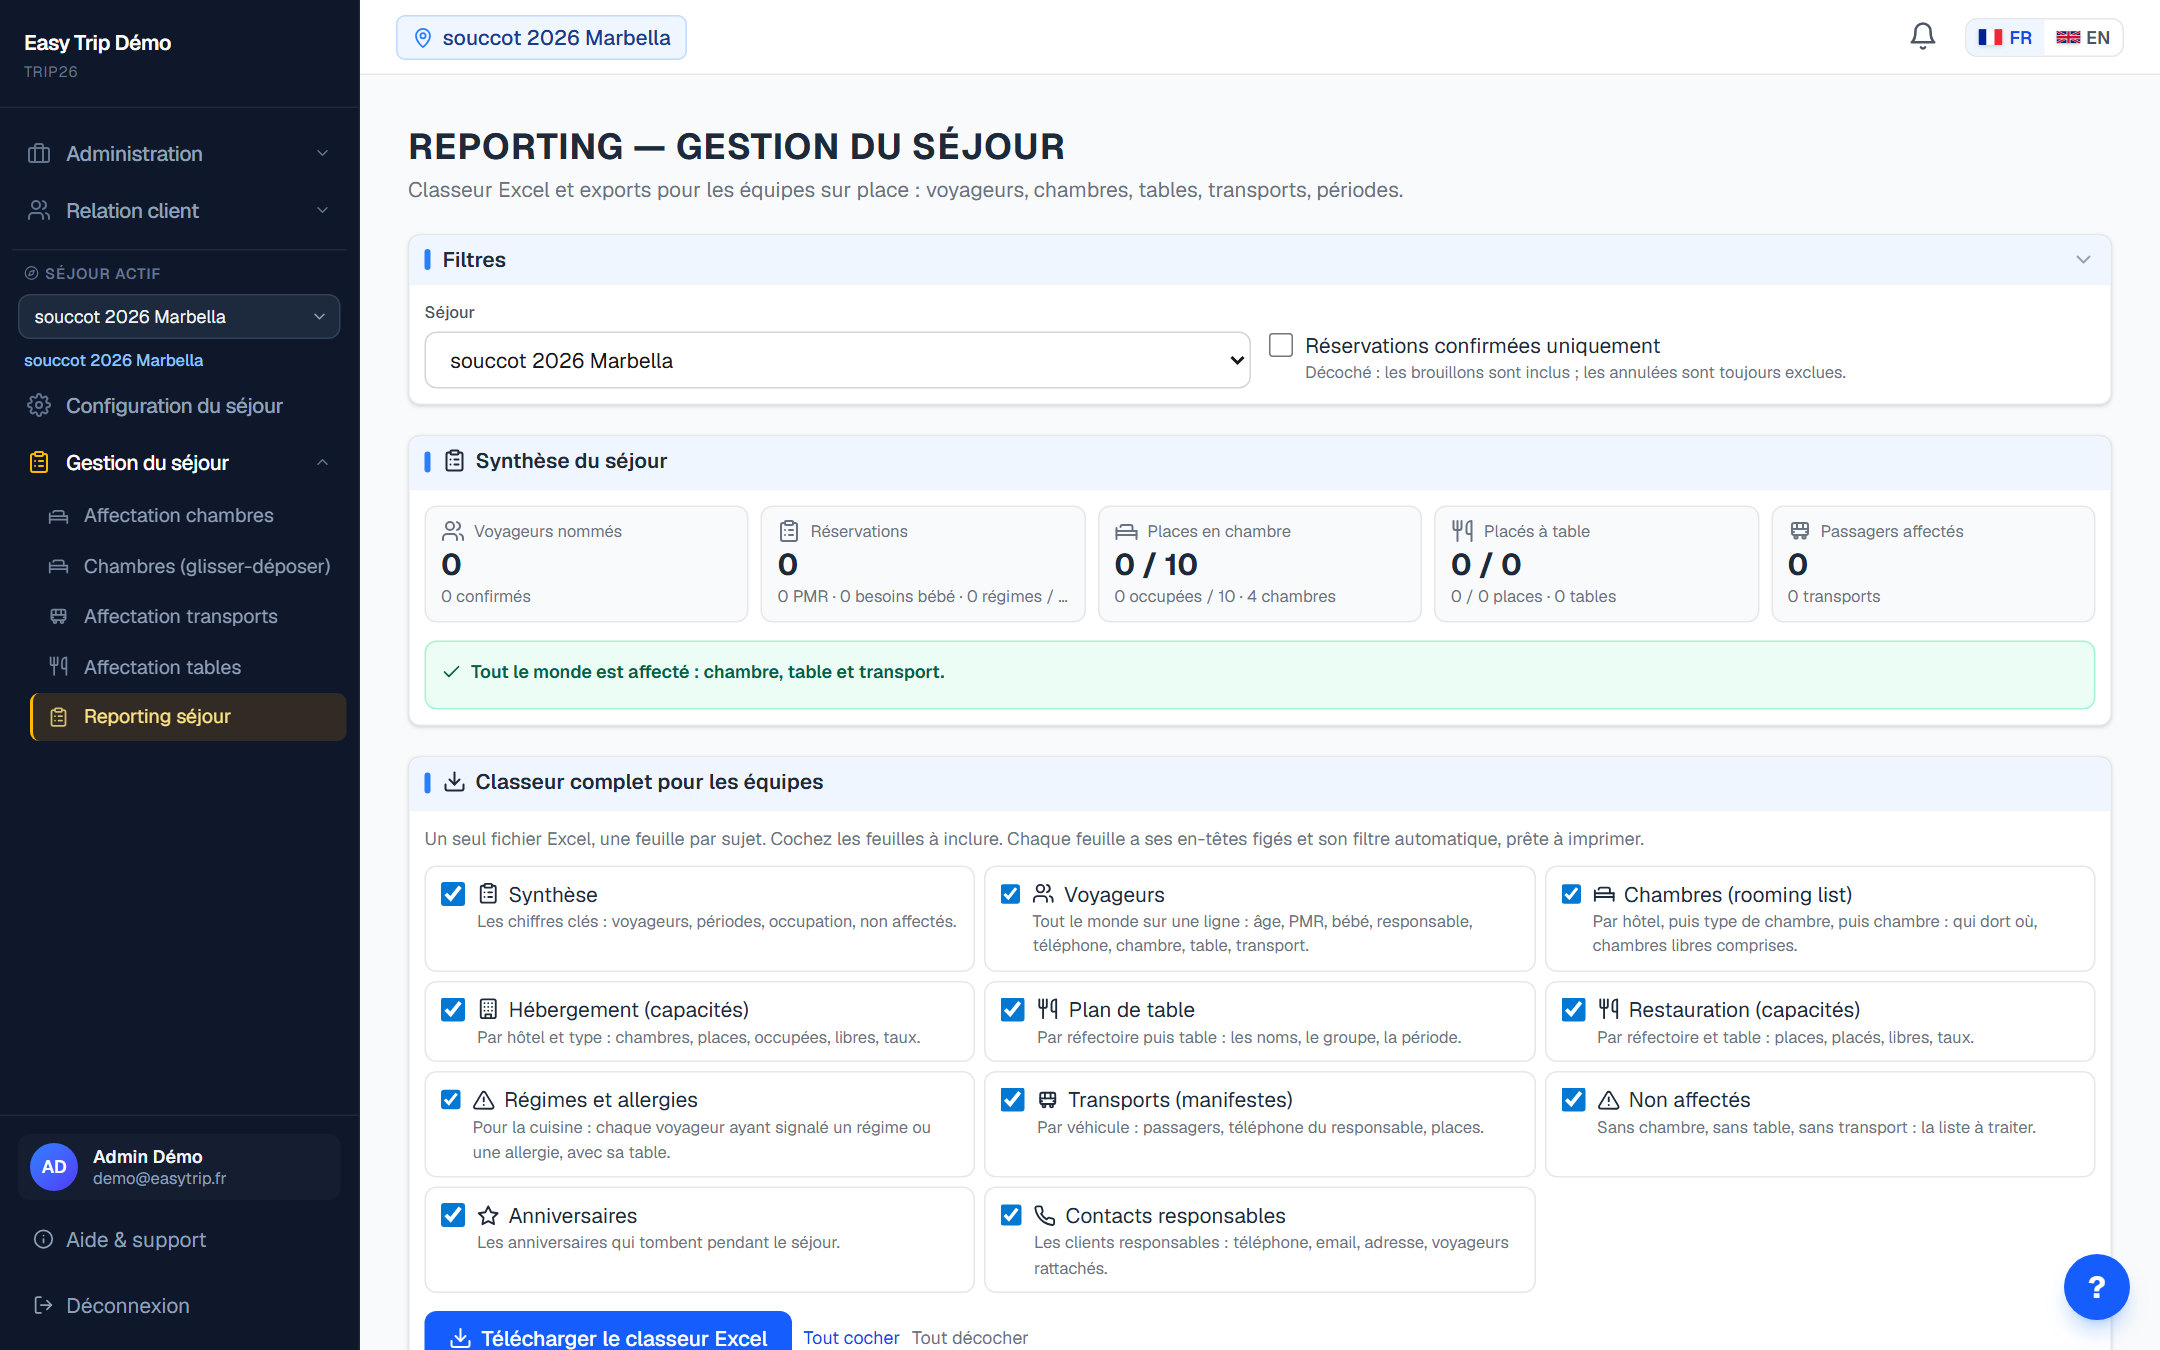Image resolution: width=2160 pixels, height=1350 pixels.
Task: Click the Chambres glisser-déposer bed icon
Action: (x=59, y=566)
